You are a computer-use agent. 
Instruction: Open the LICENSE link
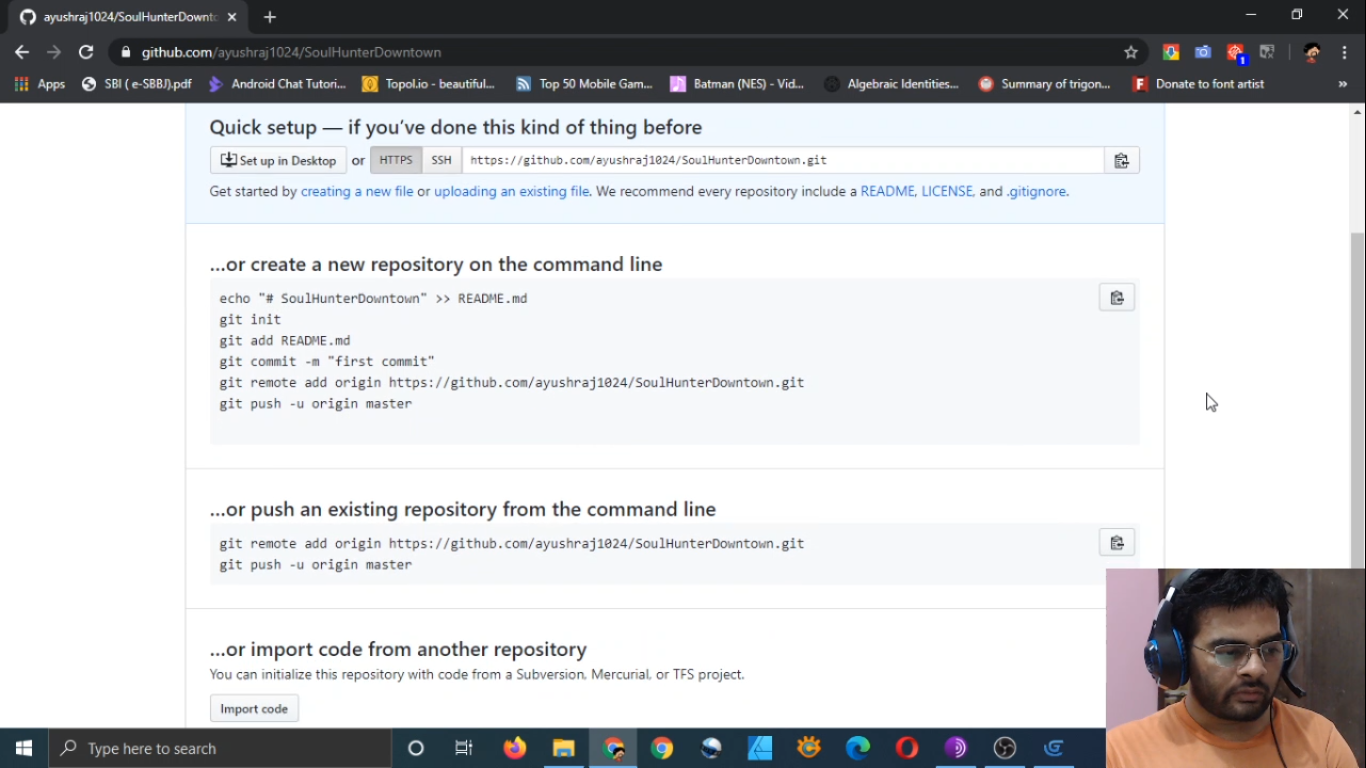click(x=948, y=191)
